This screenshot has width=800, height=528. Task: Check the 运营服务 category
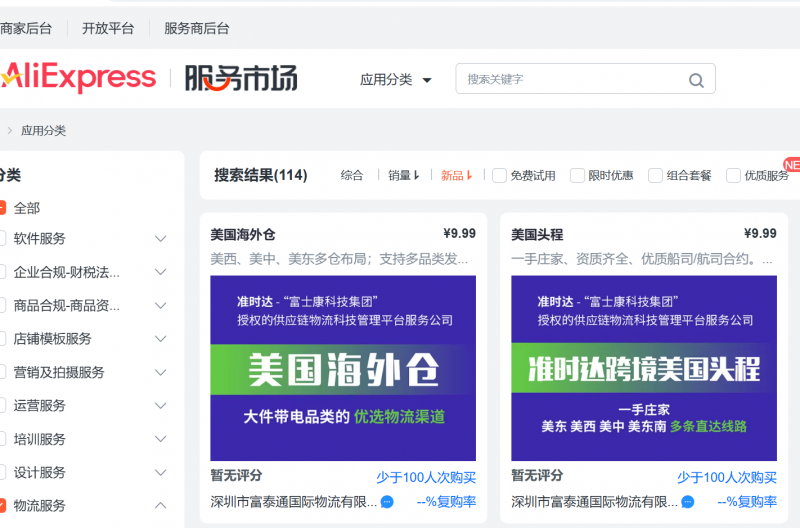(x=2, y=406)
